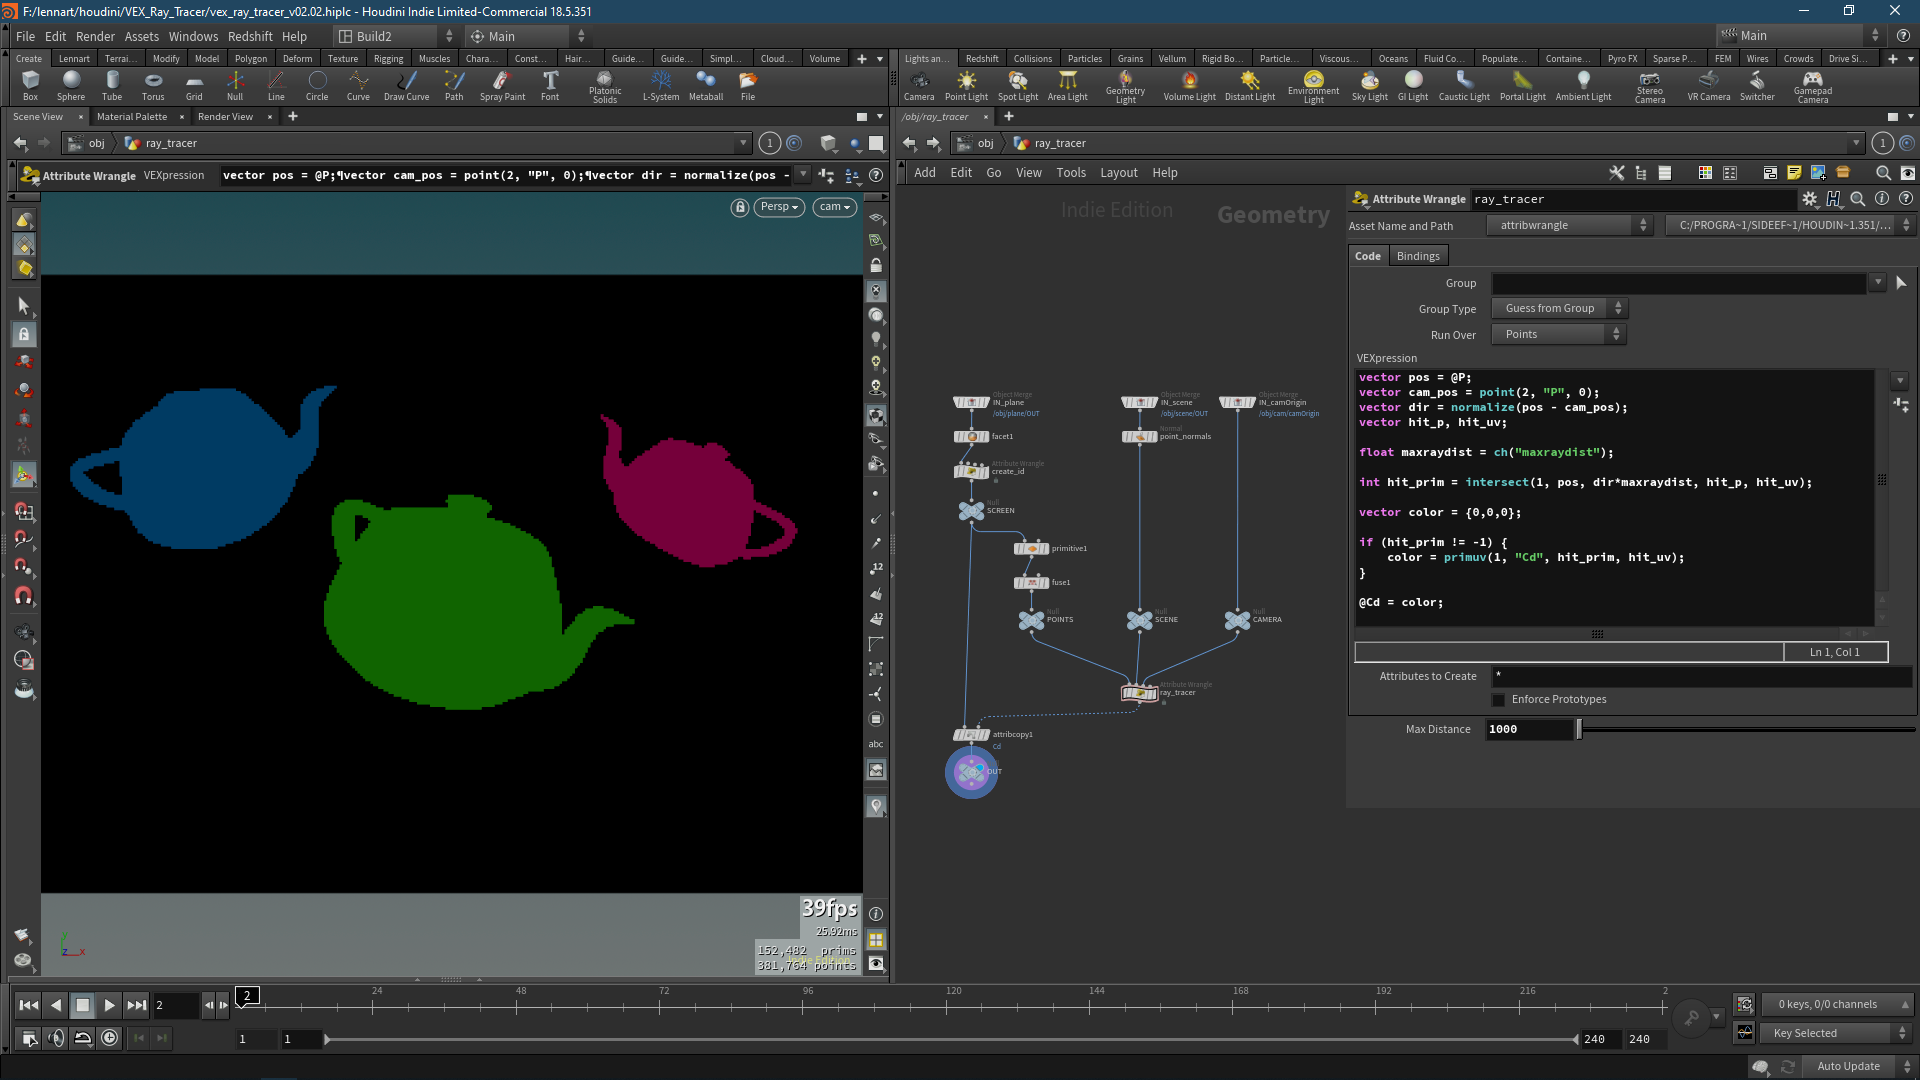The height and width of the screenshot is (1080, 1920).
Task: Select the SCENE null node
Action: (x=1139, y=620)
